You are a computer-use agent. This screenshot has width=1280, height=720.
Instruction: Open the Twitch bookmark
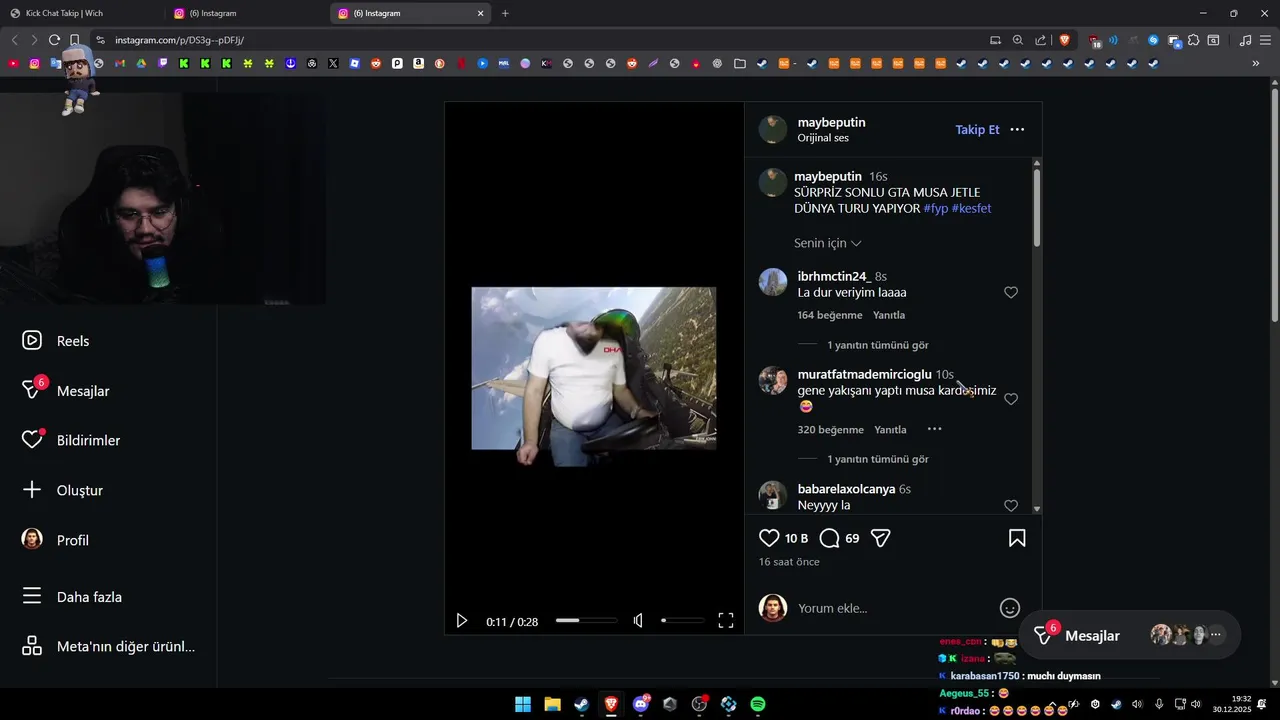point(162,63)
